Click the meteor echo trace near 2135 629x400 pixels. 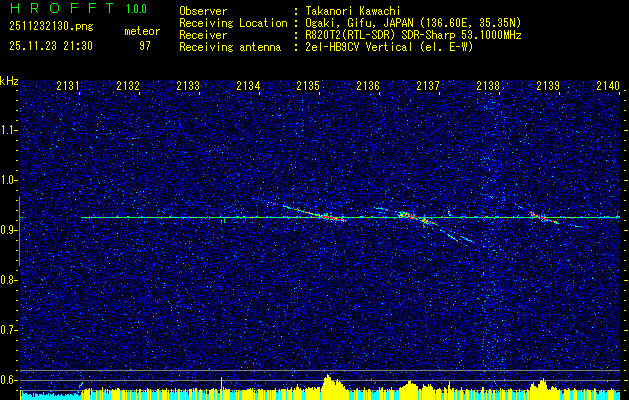[x=315, y=213]
